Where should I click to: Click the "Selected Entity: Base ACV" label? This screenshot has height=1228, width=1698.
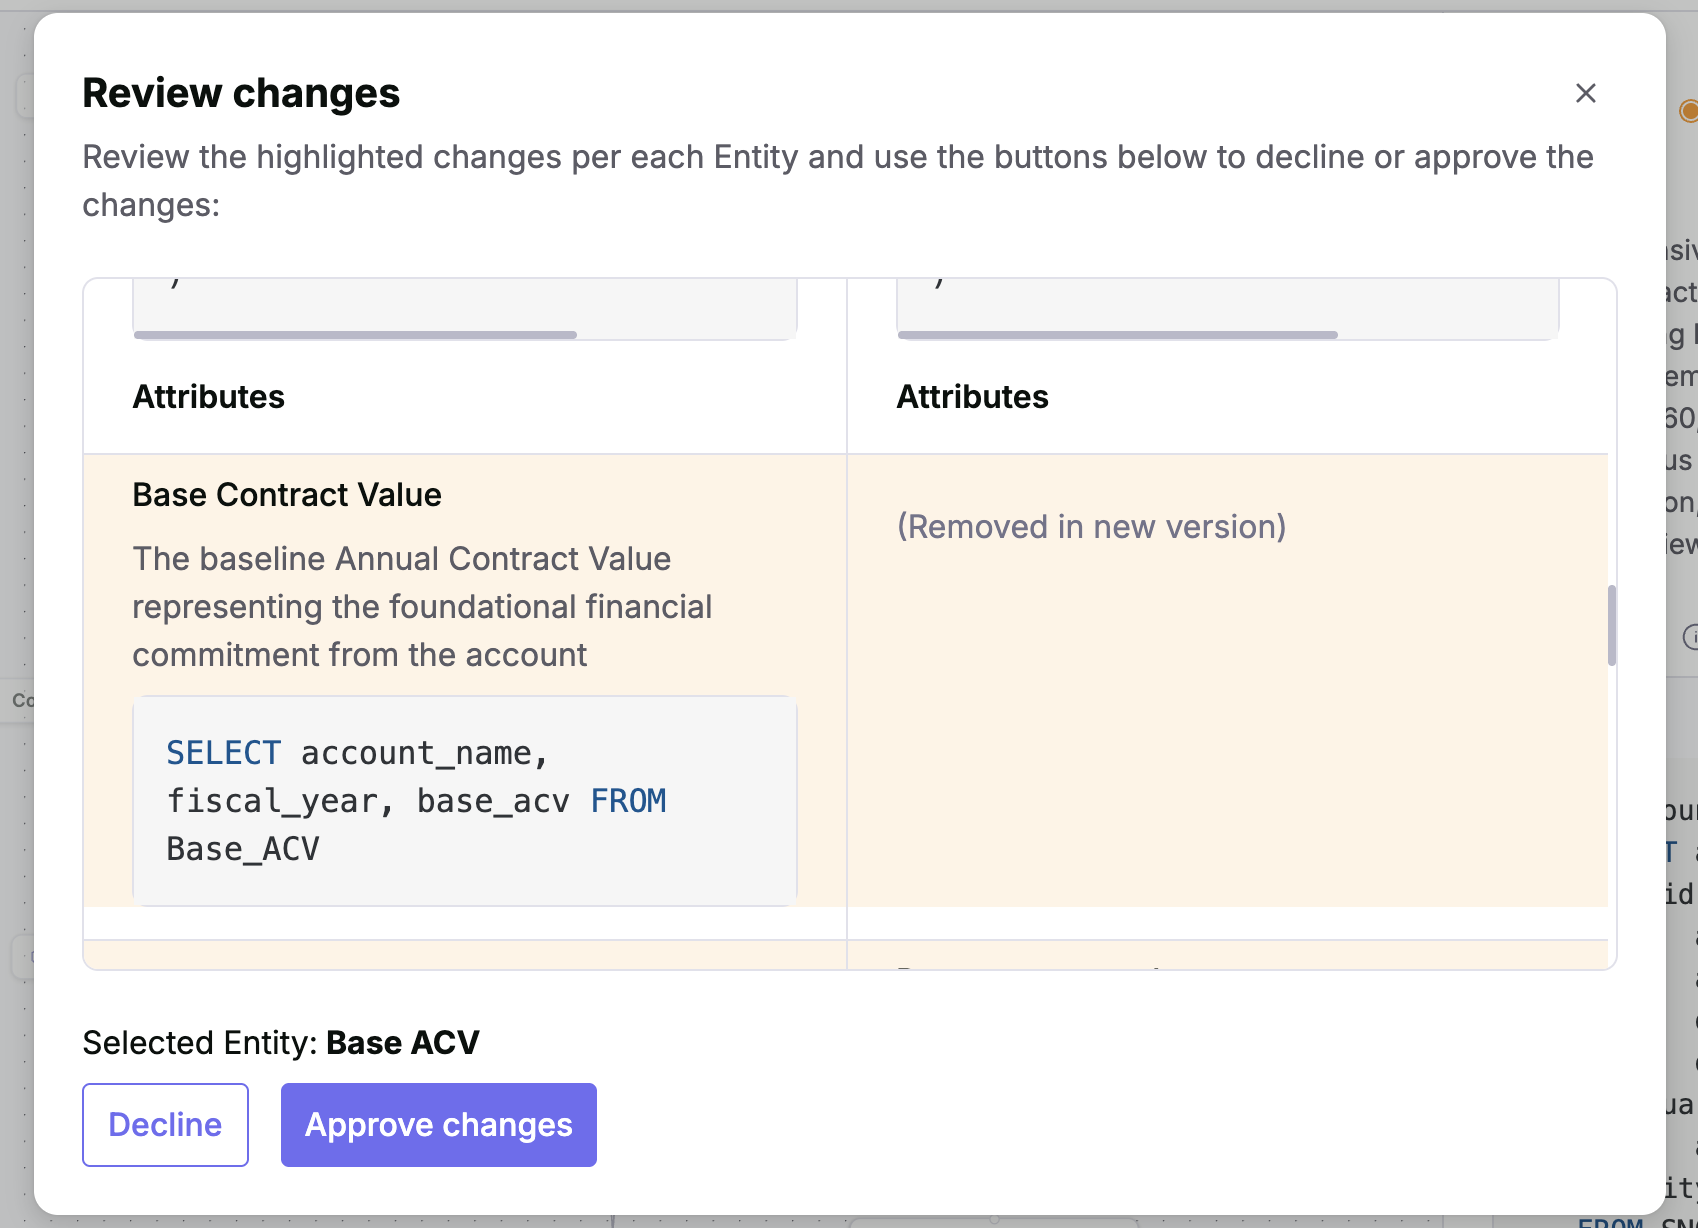(x=281, y=1043)
